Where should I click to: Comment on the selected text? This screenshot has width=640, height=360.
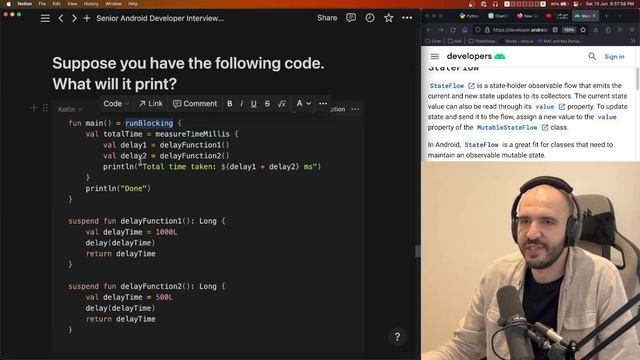pyautogui.click(x=195, y=104)
